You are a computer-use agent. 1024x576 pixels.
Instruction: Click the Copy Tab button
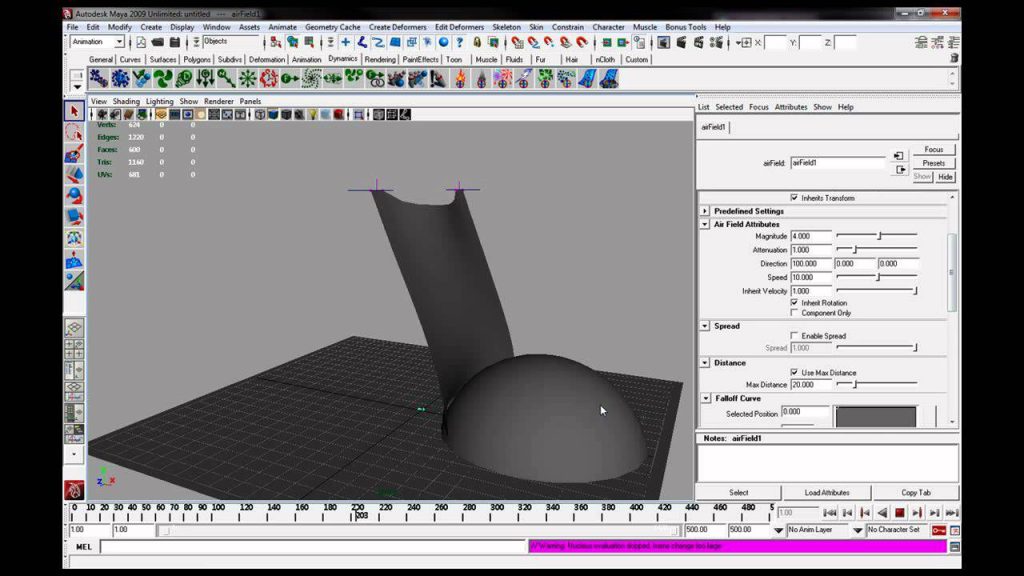916,492
